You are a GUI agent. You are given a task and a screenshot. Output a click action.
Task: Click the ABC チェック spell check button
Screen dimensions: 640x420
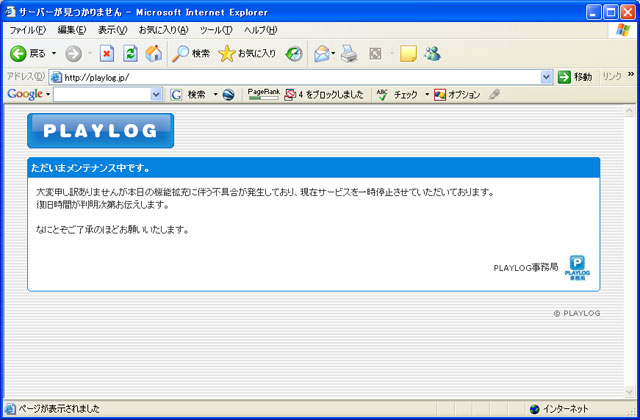coord(397,95)
